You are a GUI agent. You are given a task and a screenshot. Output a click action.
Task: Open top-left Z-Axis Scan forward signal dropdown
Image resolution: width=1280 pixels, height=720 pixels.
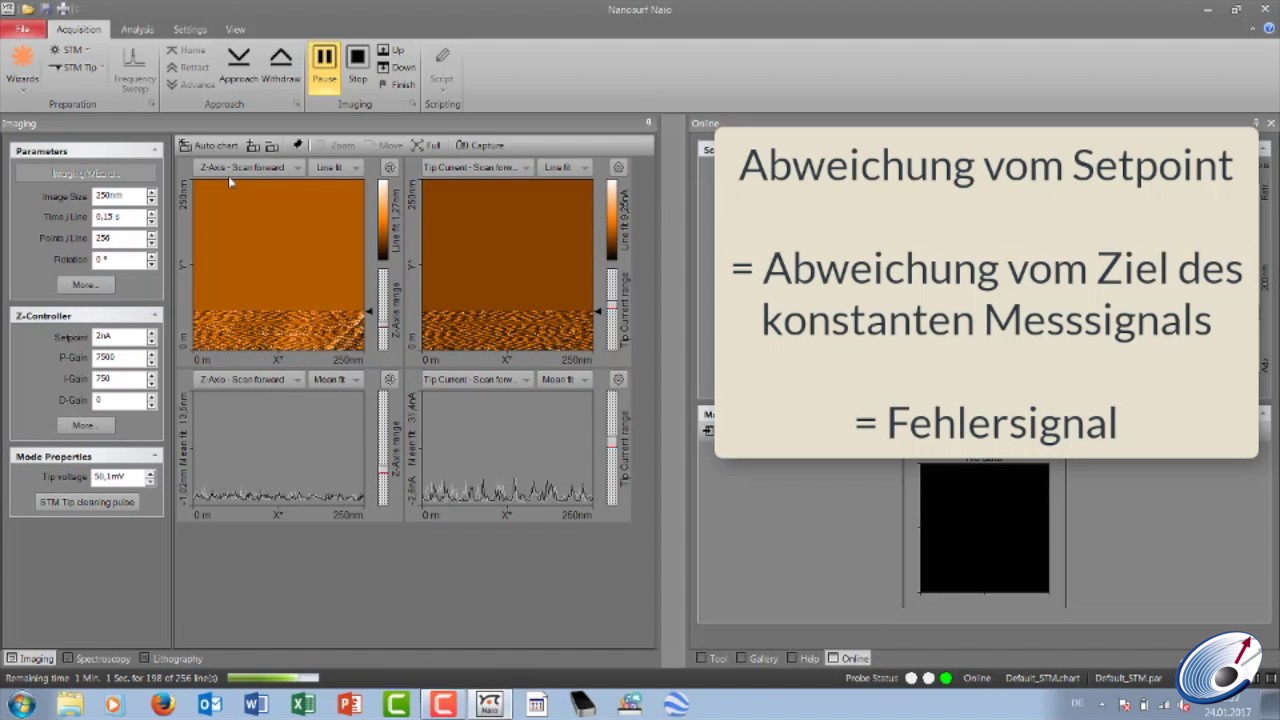[x=249, y=167]
